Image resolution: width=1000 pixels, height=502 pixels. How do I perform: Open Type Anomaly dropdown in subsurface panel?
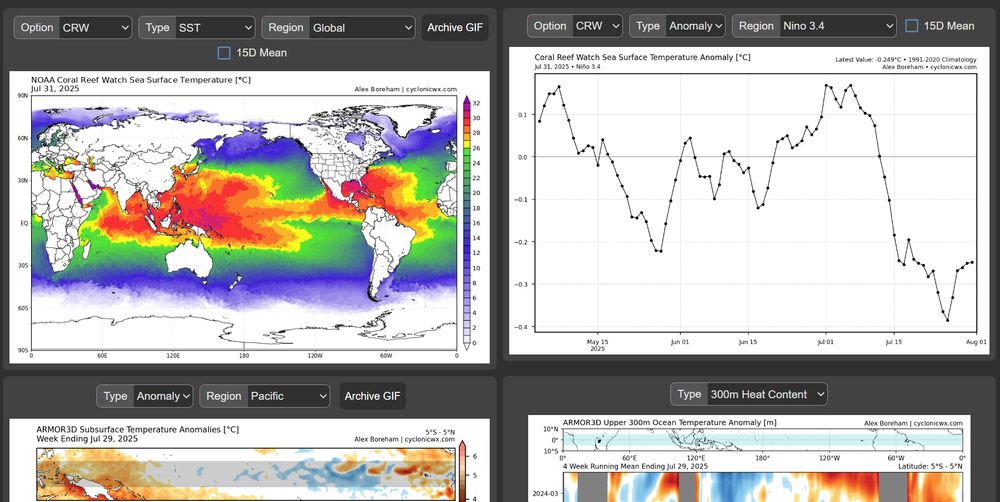[x=145, y=396]
